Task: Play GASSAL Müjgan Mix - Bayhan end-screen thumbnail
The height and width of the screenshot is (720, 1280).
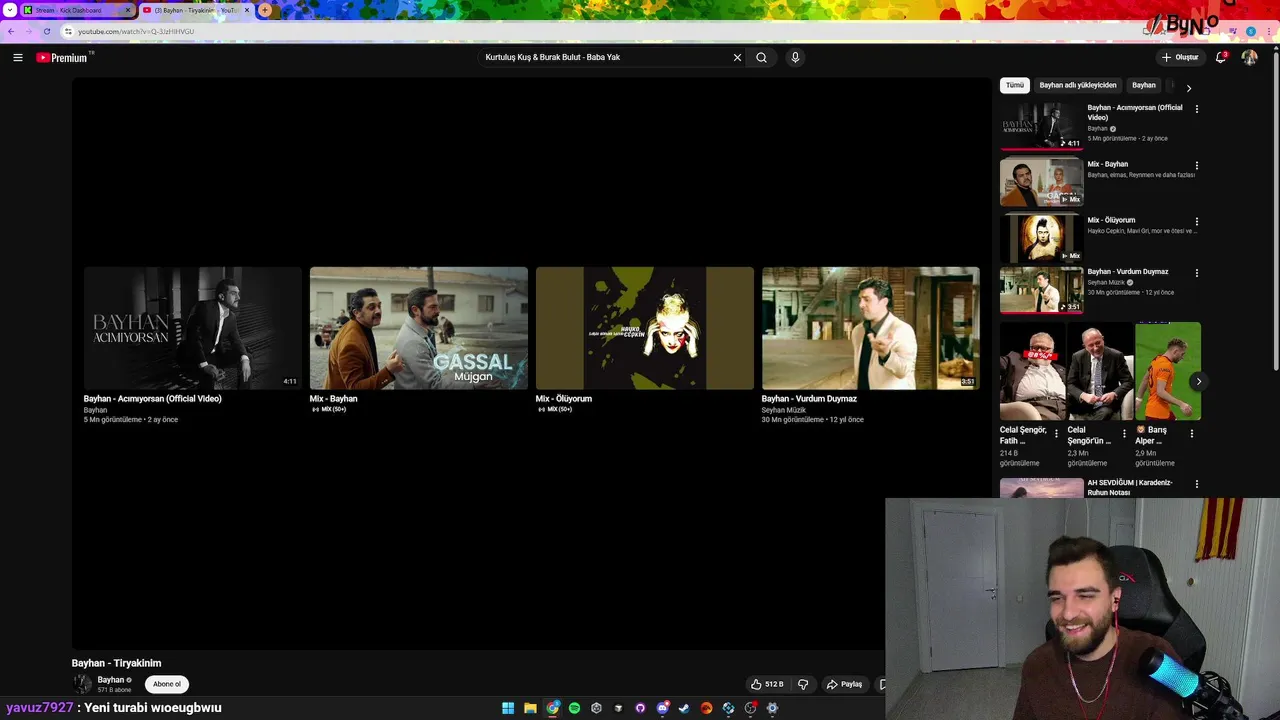Action: pos(419,328)
